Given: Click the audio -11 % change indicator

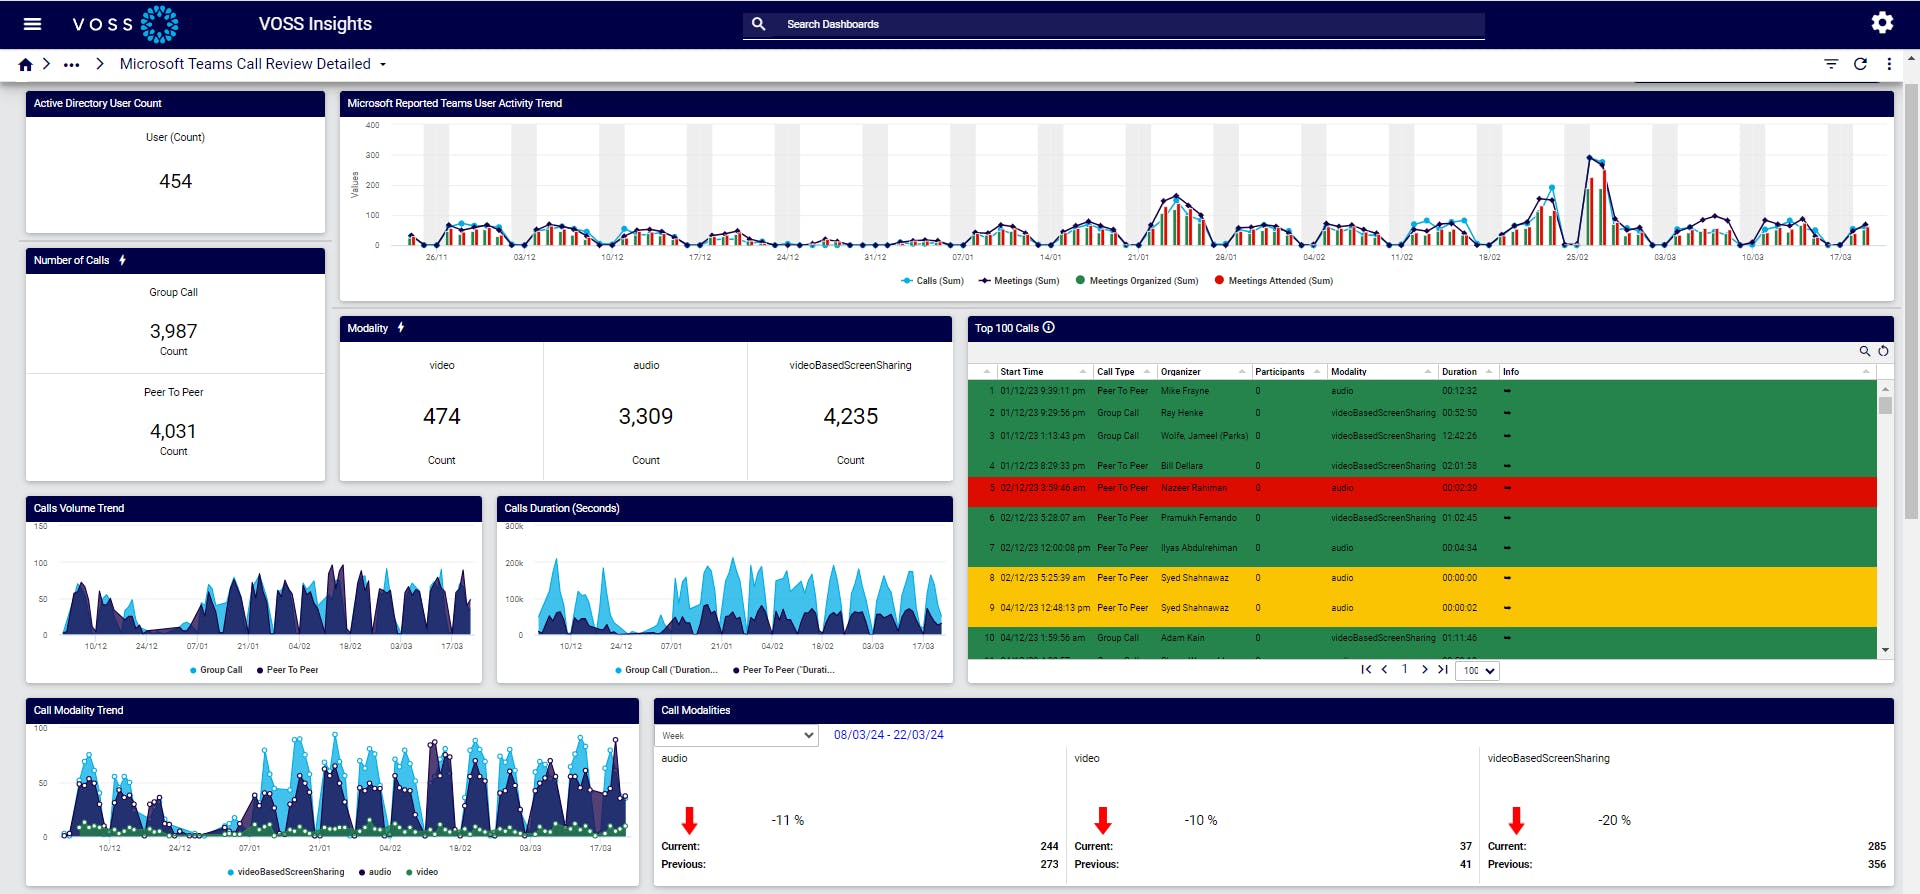Looking at the screenshot, I should [x=788, y=820].
